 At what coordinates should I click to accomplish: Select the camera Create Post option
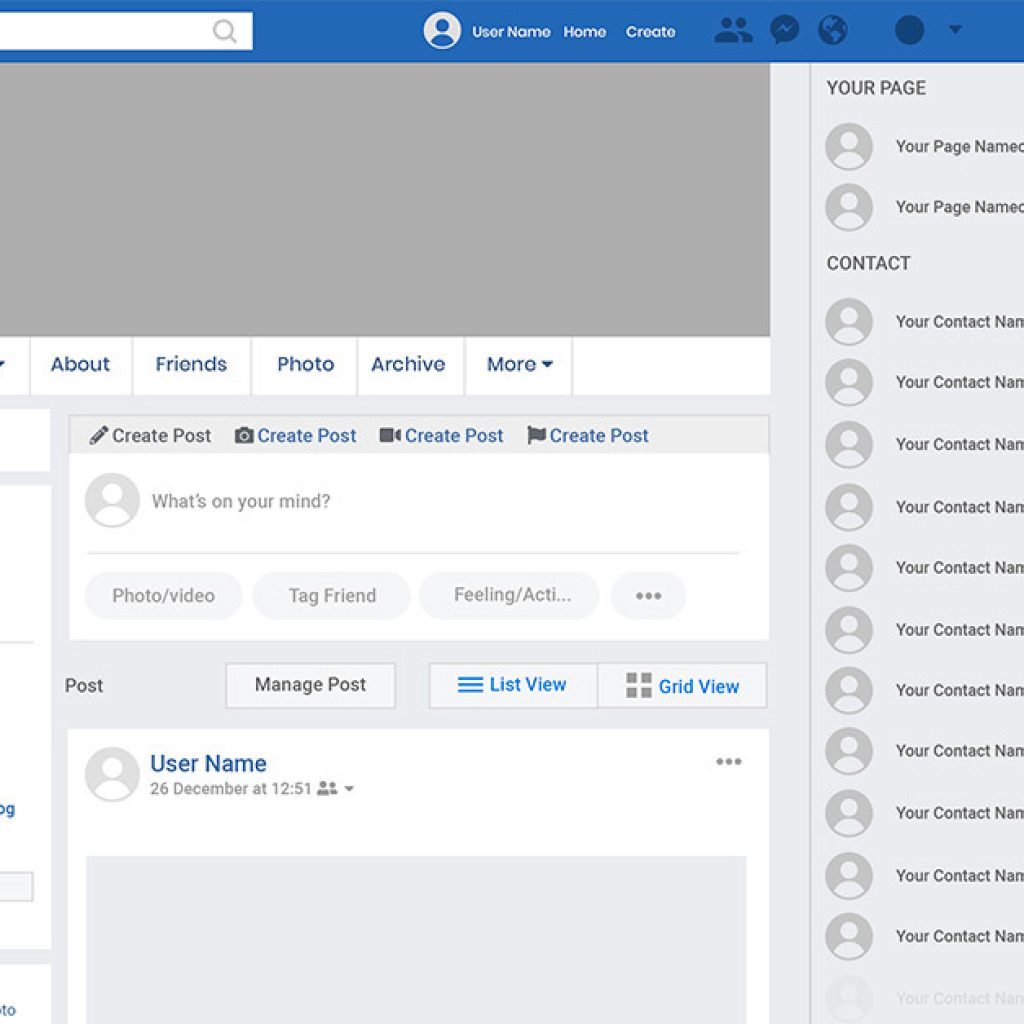pos(296,436)
